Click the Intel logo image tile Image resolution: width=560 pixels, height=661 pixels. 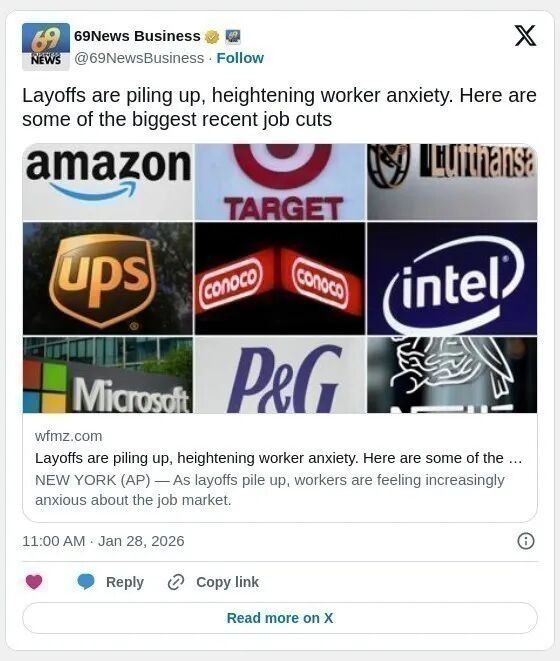pyautogui.click(x=452, y=279)
